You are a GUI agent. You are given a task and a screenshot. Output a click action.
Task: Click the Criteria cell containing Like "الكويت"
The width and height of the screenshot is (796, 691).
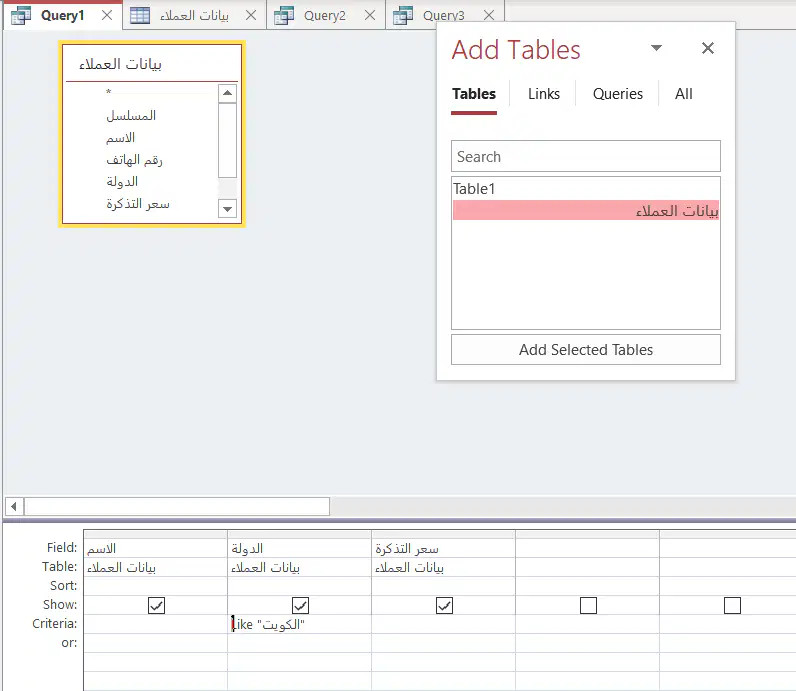click(x=300, y=624)
